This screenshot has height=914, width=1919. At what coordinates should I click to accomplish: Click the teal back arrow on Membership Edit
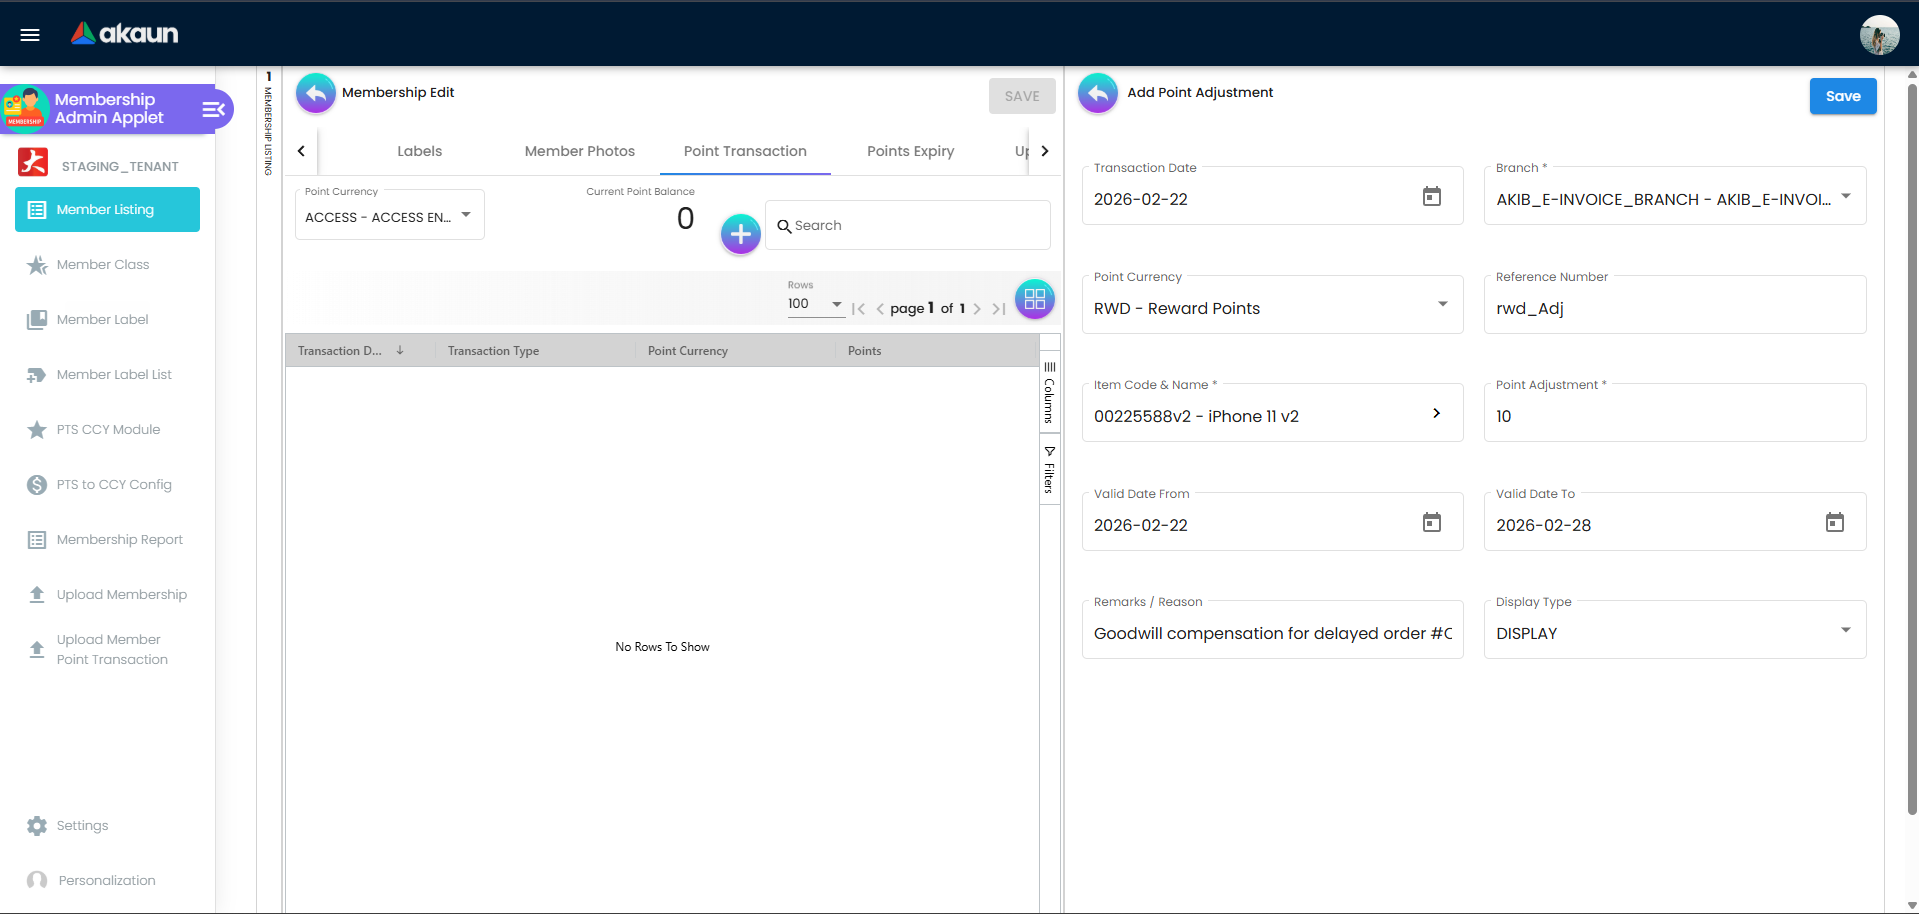[x=315, y=92]
